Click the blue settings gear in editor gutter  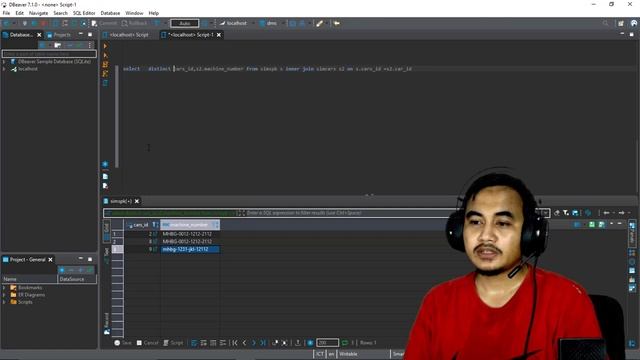pyautogui.click(x=105, y=164)
